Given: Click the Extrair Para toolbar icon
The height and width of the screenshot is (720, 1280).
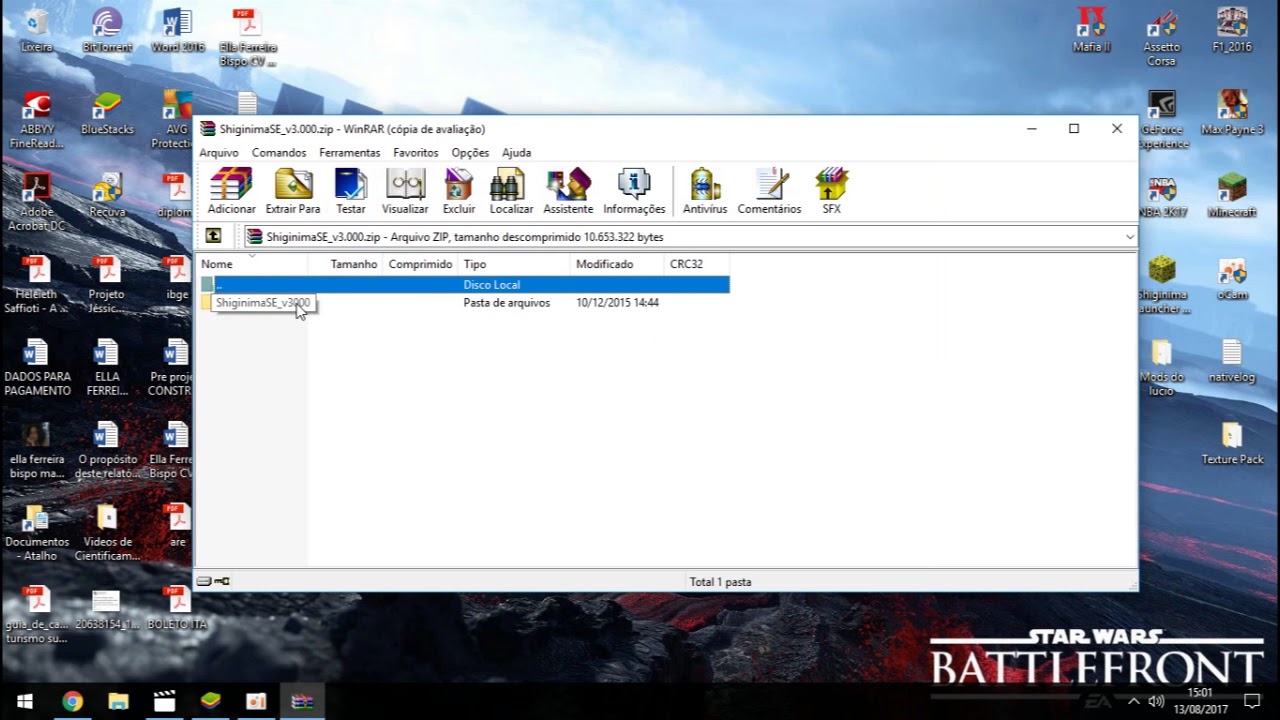Looking at the screenshot, I should [293, 191].
